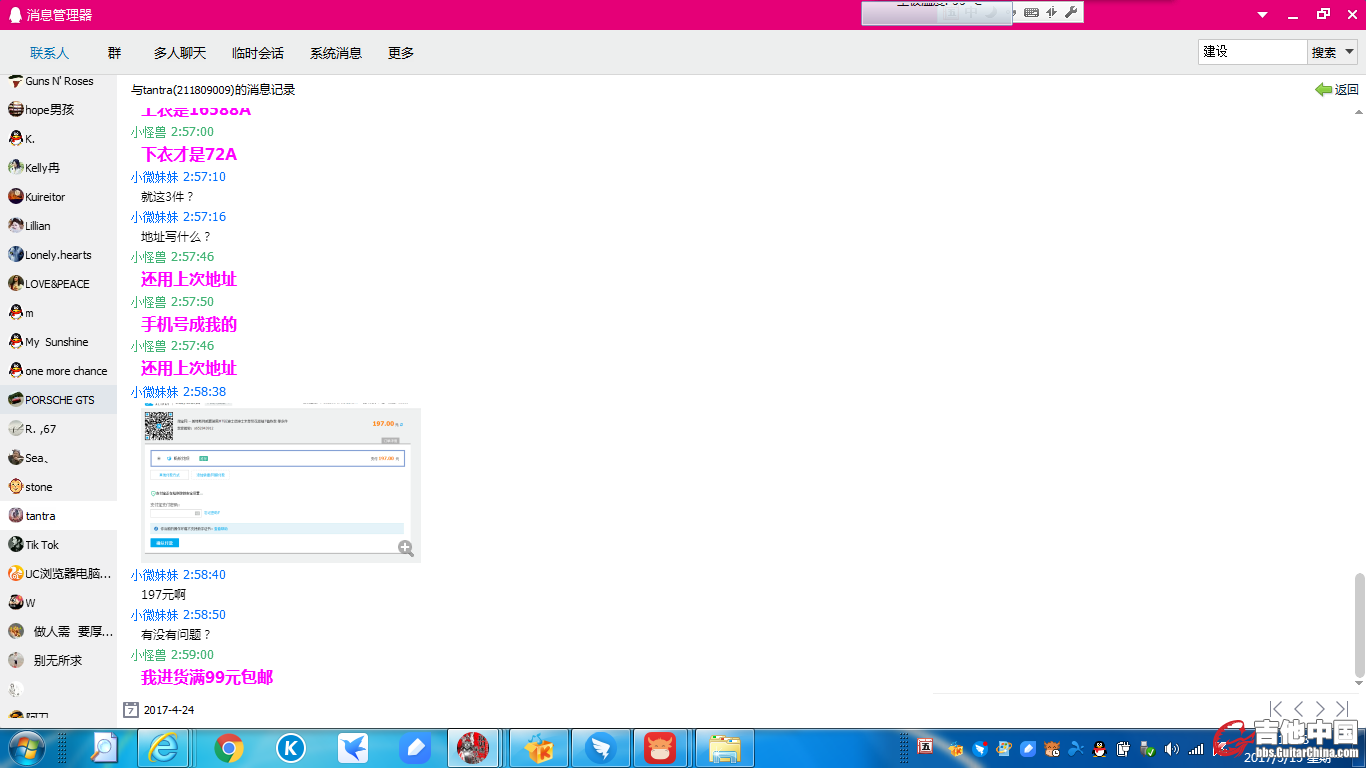Select contact LOVE&PEACE

[x=58, y=284]
